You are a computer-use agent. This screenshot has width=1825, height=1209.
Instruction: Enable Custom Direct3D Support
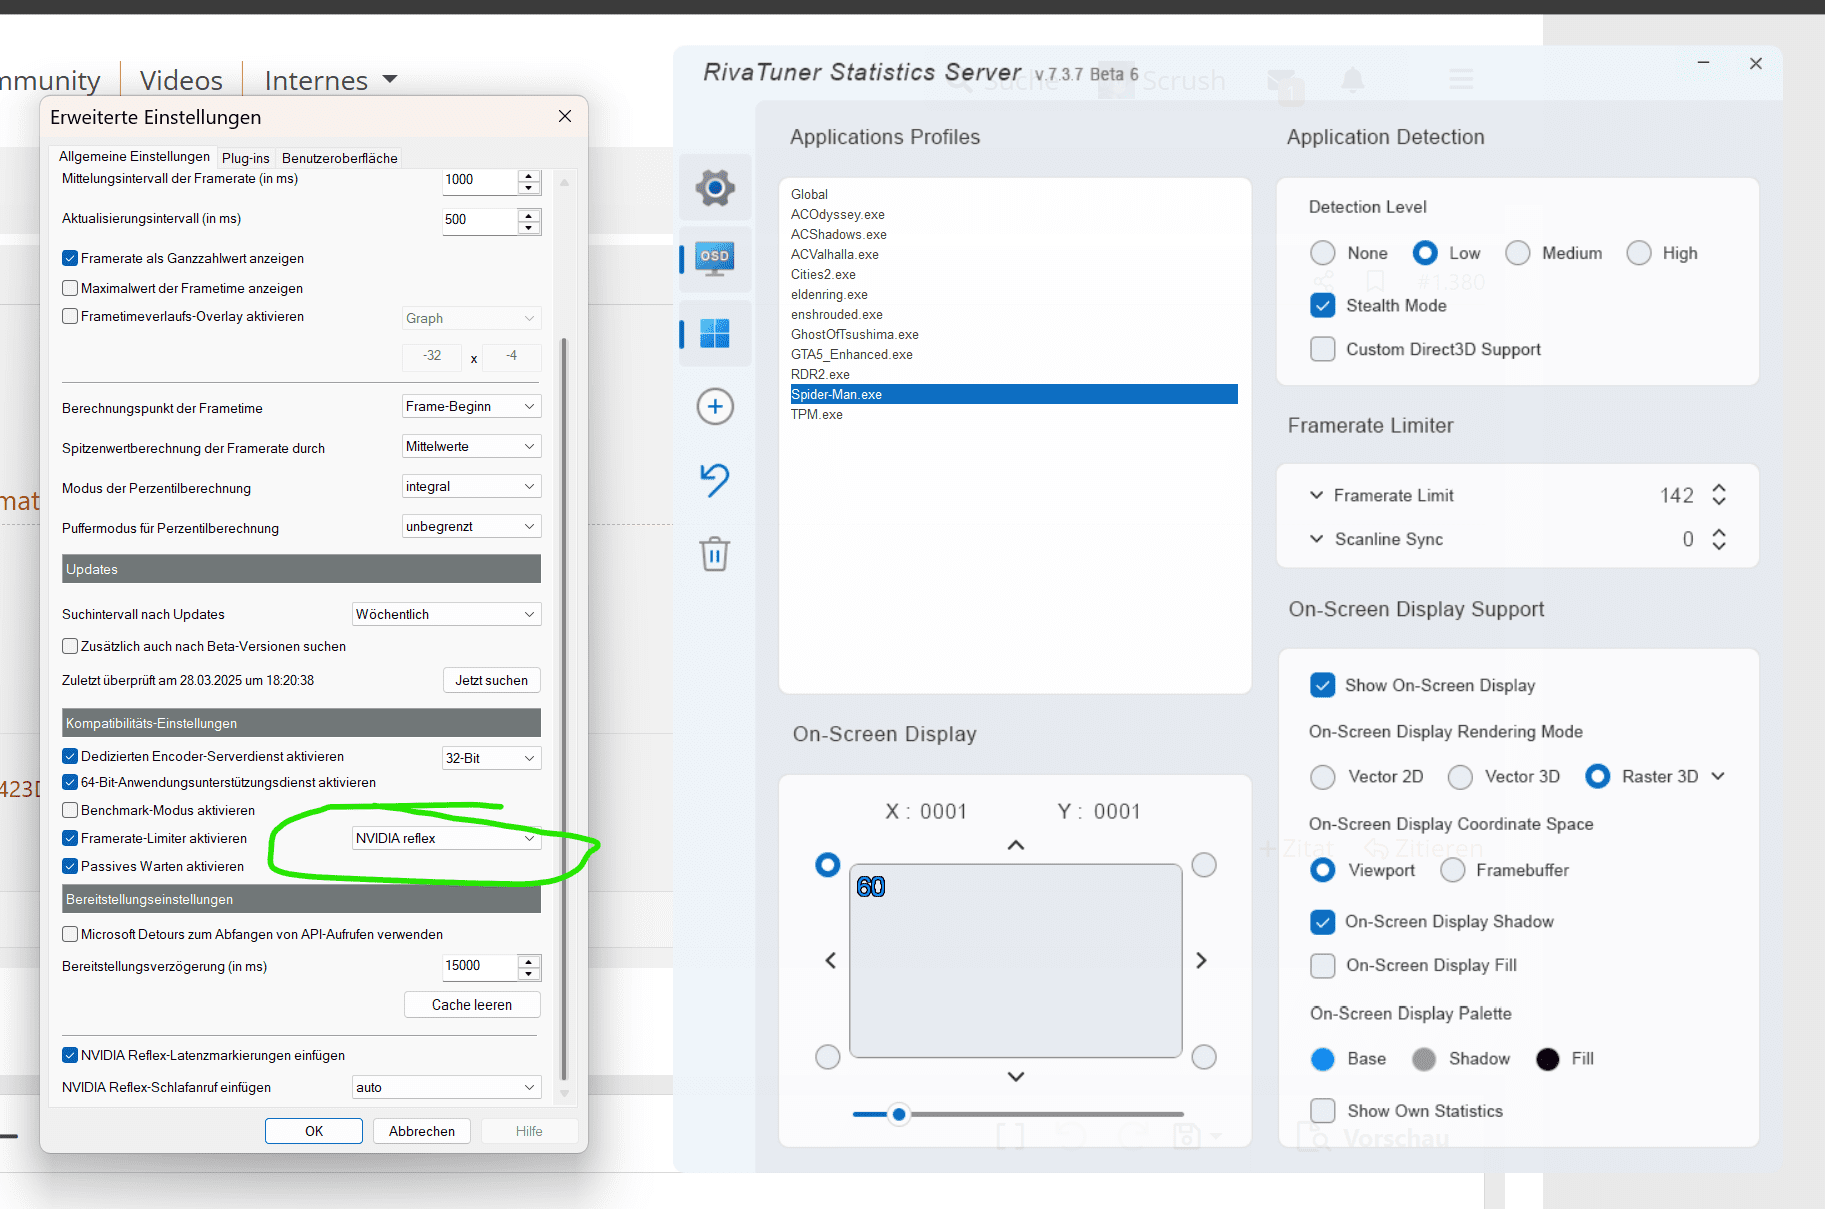(1323, 349)
